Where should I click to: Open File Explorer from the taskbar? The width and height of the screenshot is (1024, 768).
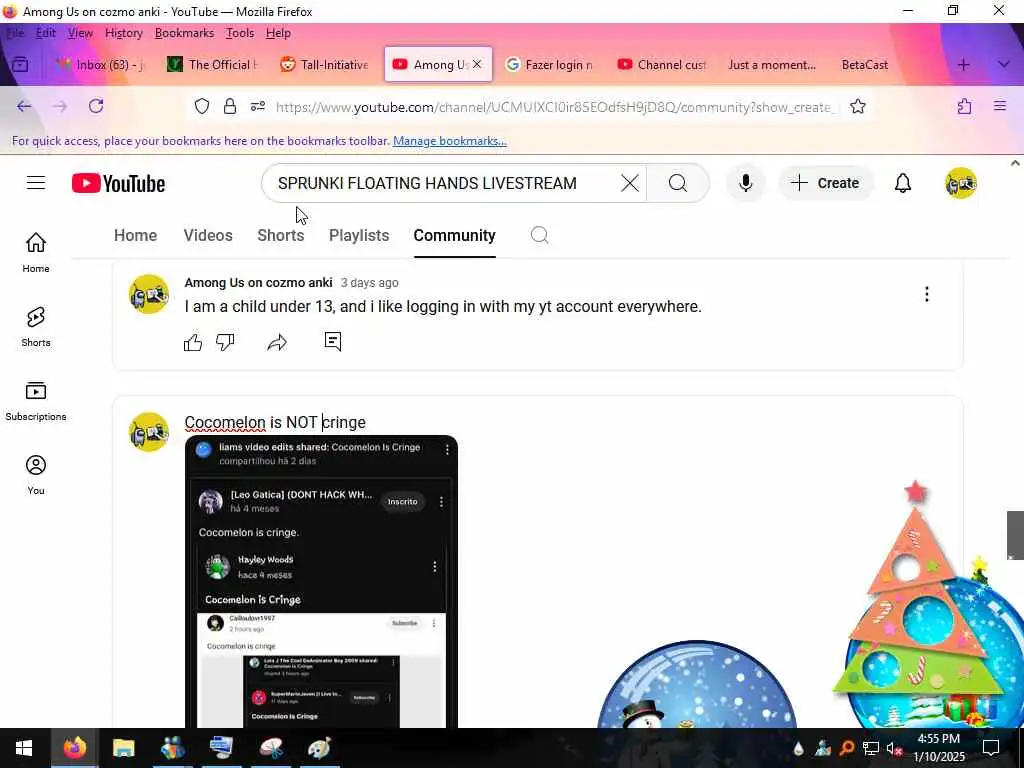(x=123, y=748)
